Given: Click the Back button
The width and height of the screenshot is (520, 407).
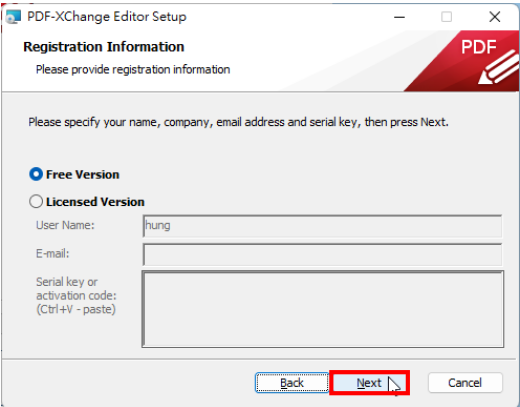Looking at the screenshot, I should pyautogui.click(x=292, y=383).
